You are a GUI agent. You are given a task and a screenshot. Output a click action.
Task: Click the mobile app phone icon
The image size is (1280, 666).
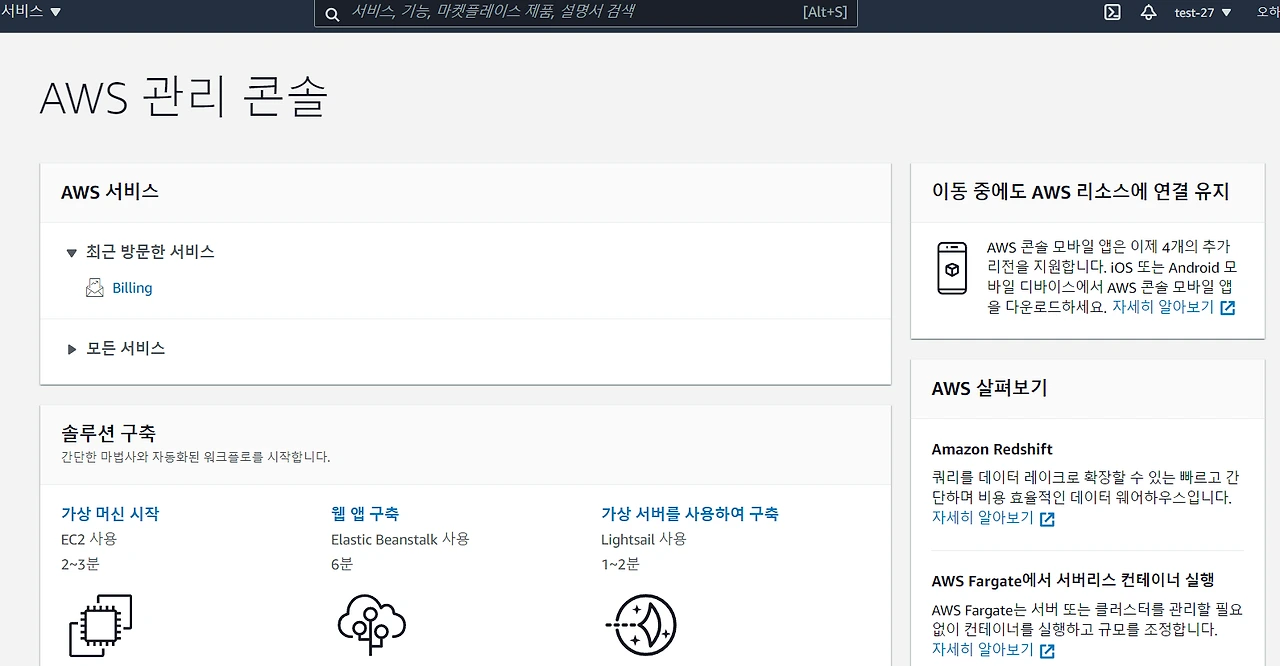[x=952, y=268]
